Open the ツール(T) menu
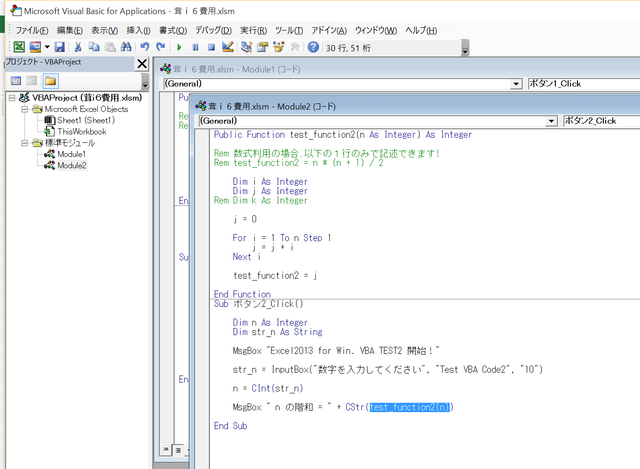 coord(289,30)
